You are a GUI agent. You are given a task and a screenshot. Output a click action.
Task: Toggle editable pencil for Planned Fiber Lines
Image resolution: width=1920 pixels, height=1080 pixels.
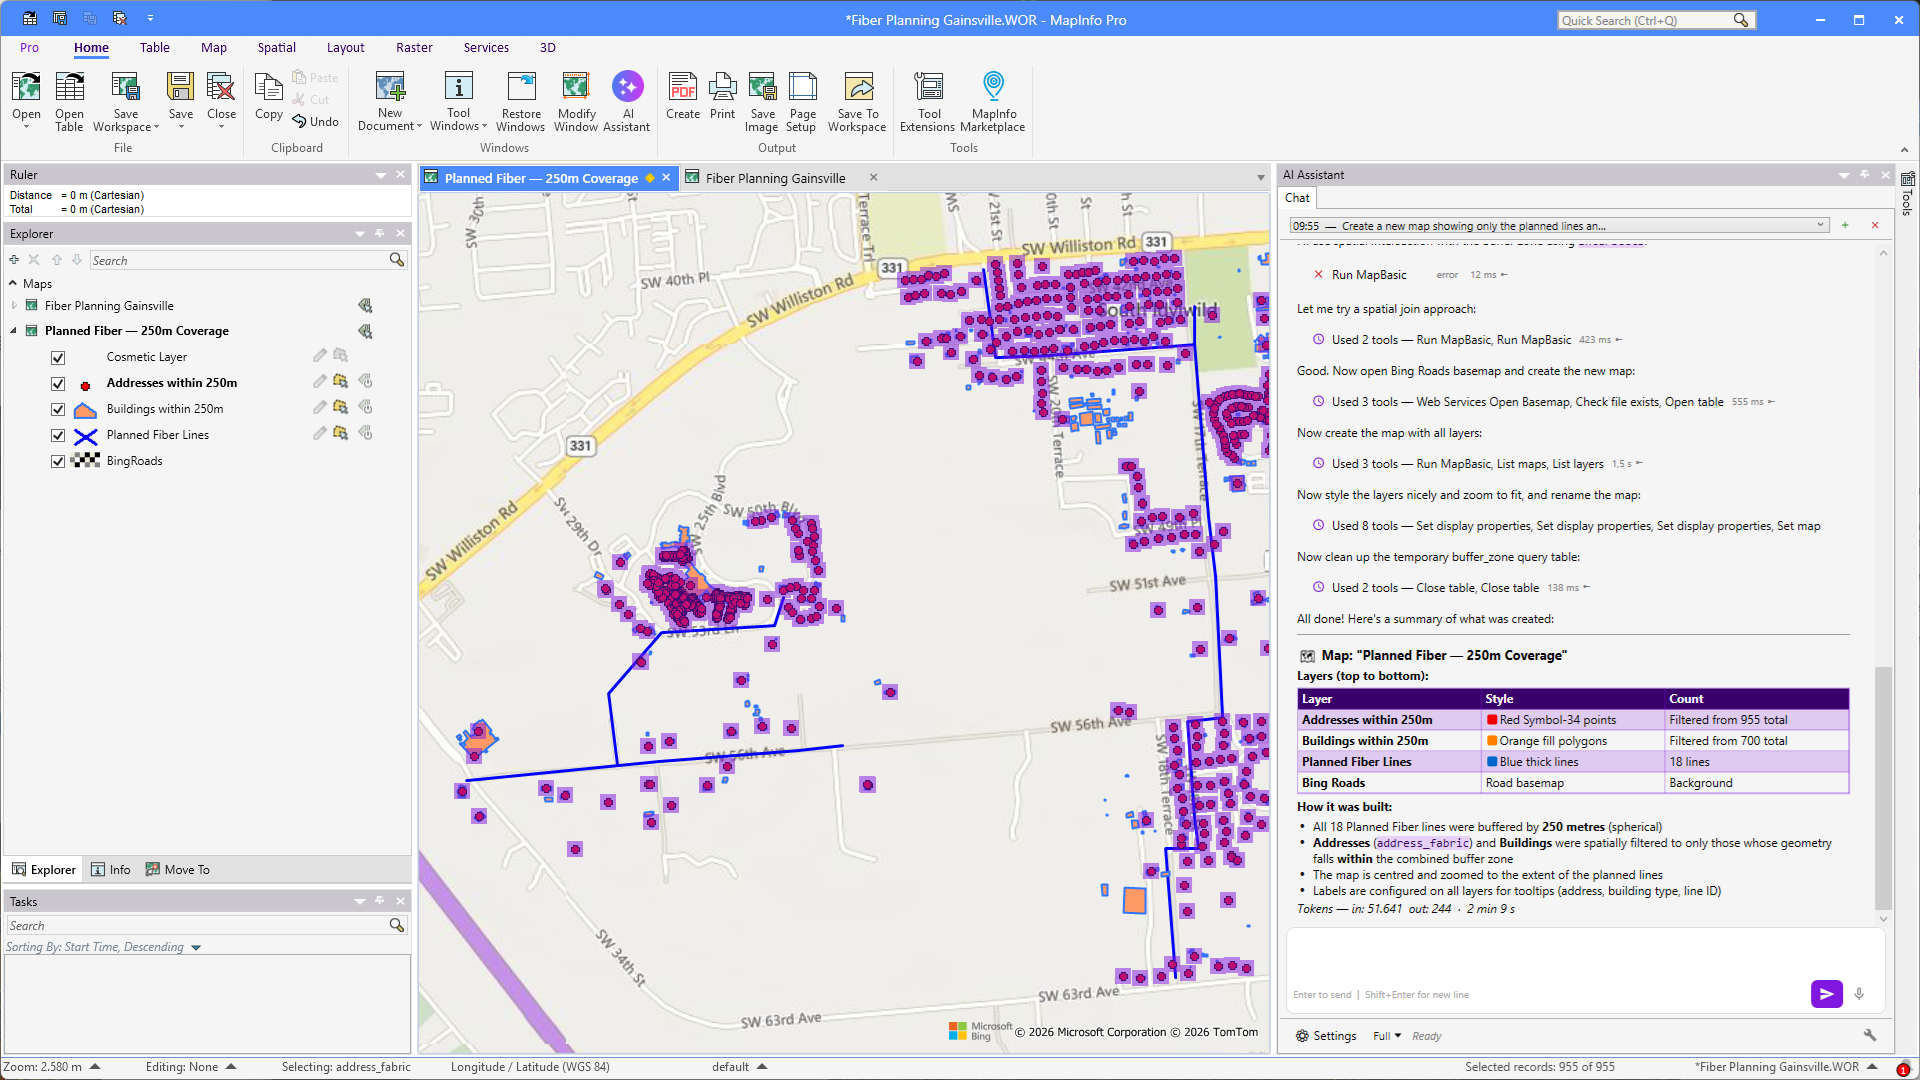click(x=319, y=434)
